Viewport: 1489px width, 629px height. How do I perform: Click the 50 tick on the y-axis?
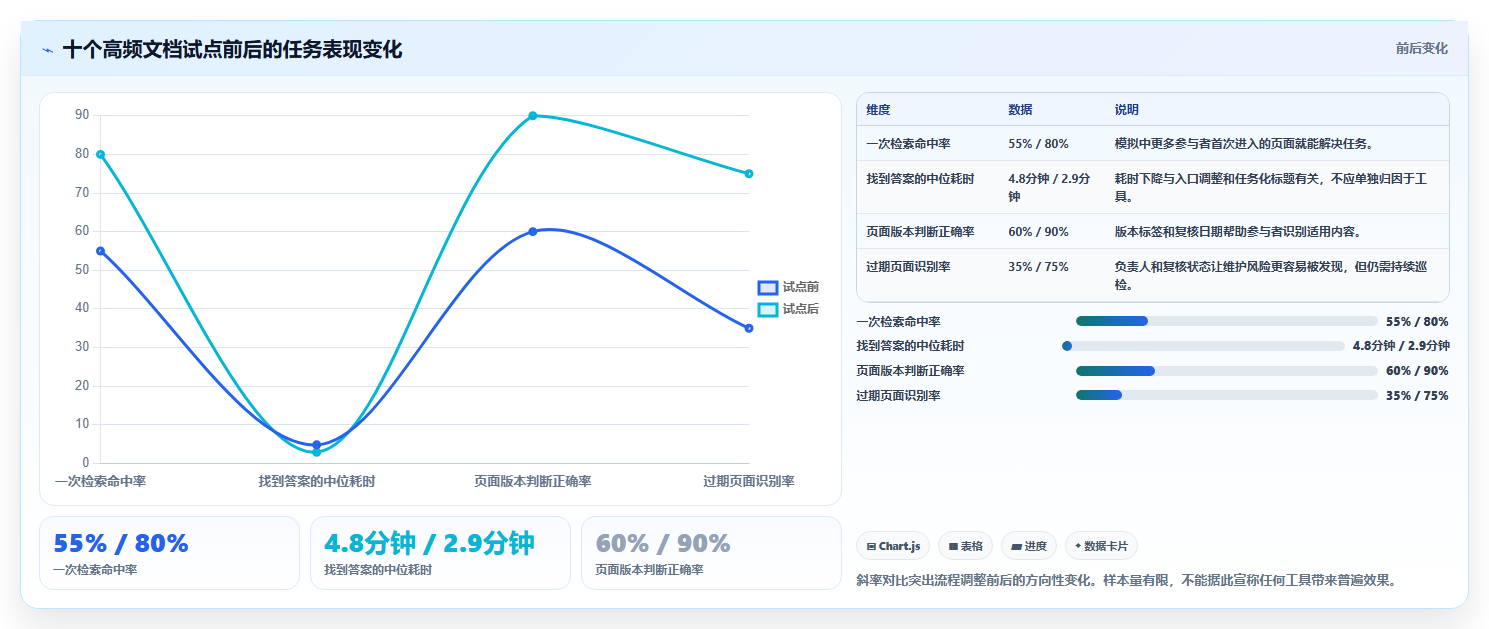pos(82,270)
